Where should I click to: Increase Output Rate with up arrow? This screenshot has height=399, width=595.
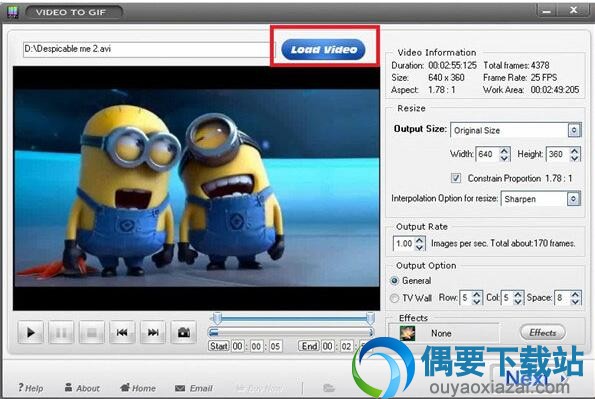coord(419,240)
